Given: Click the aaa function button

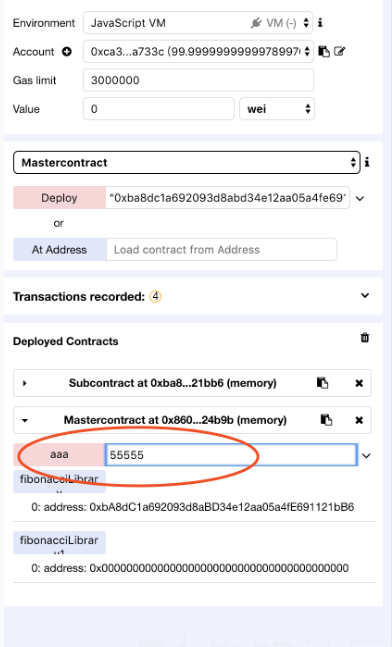Looking at the screenshot, I should click(59, 455).
